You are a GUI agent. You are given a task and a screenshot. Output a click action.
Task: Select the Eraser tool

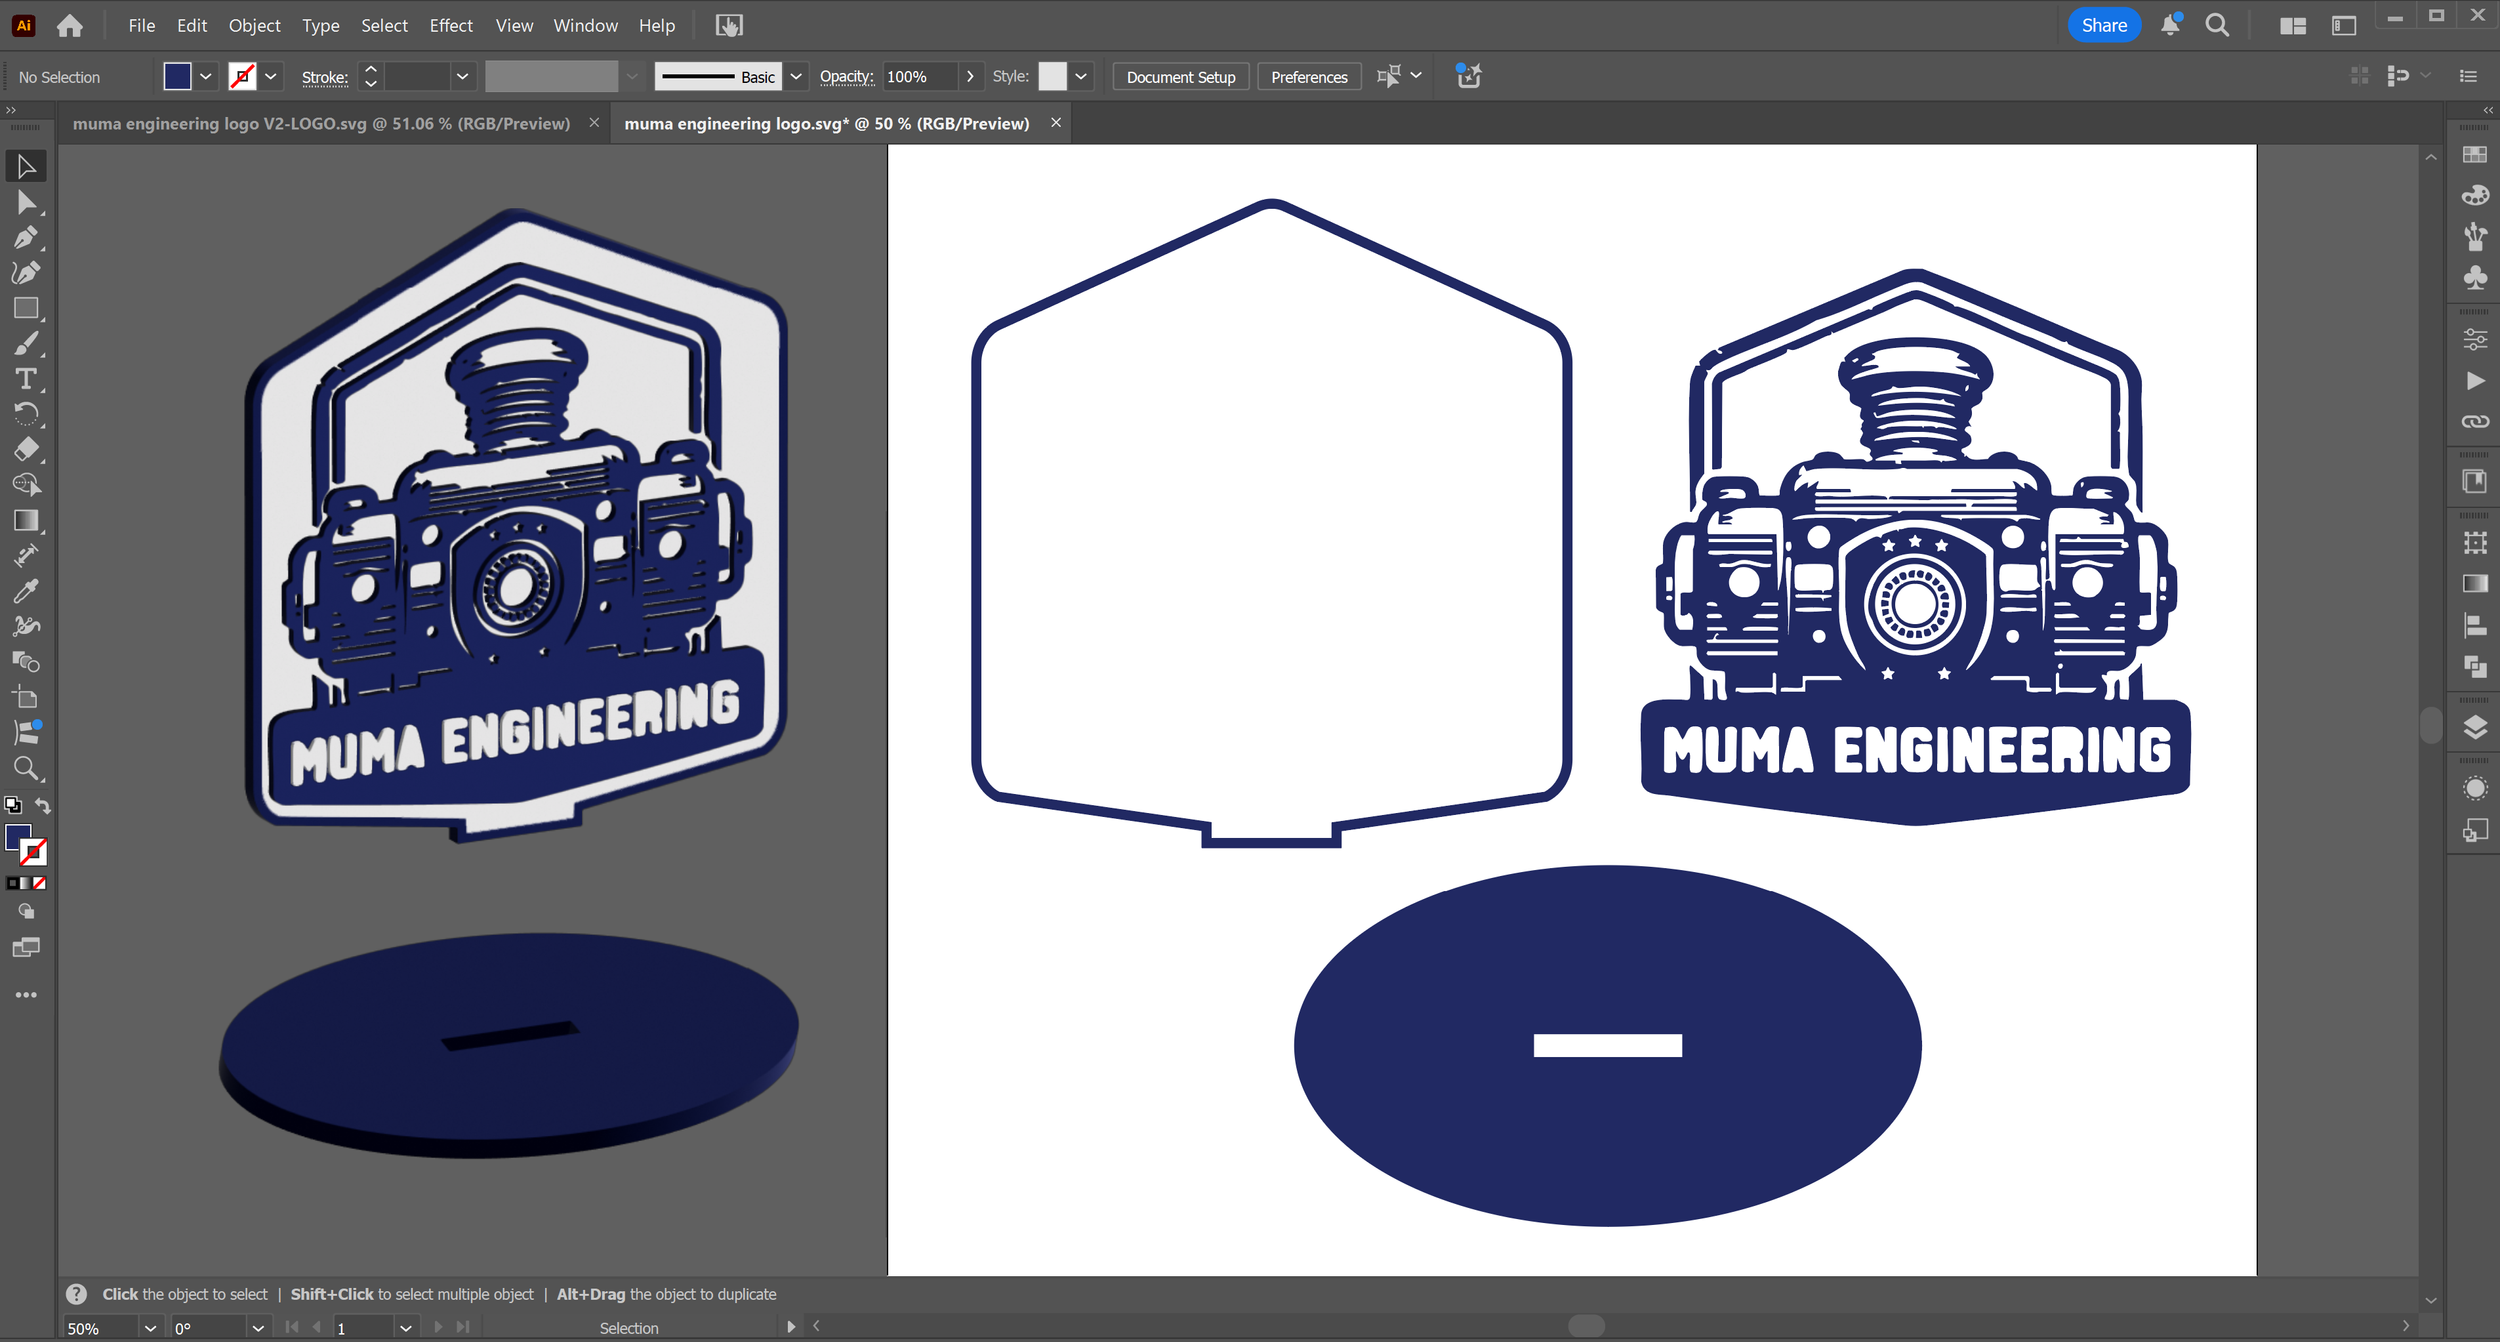pyautogui.click(x=26, y=449)
